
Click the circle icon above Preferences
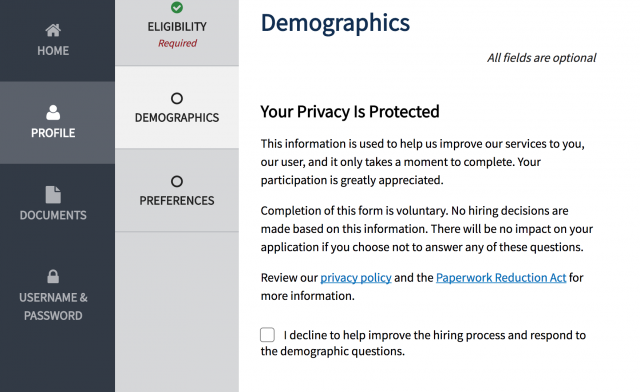177,181
